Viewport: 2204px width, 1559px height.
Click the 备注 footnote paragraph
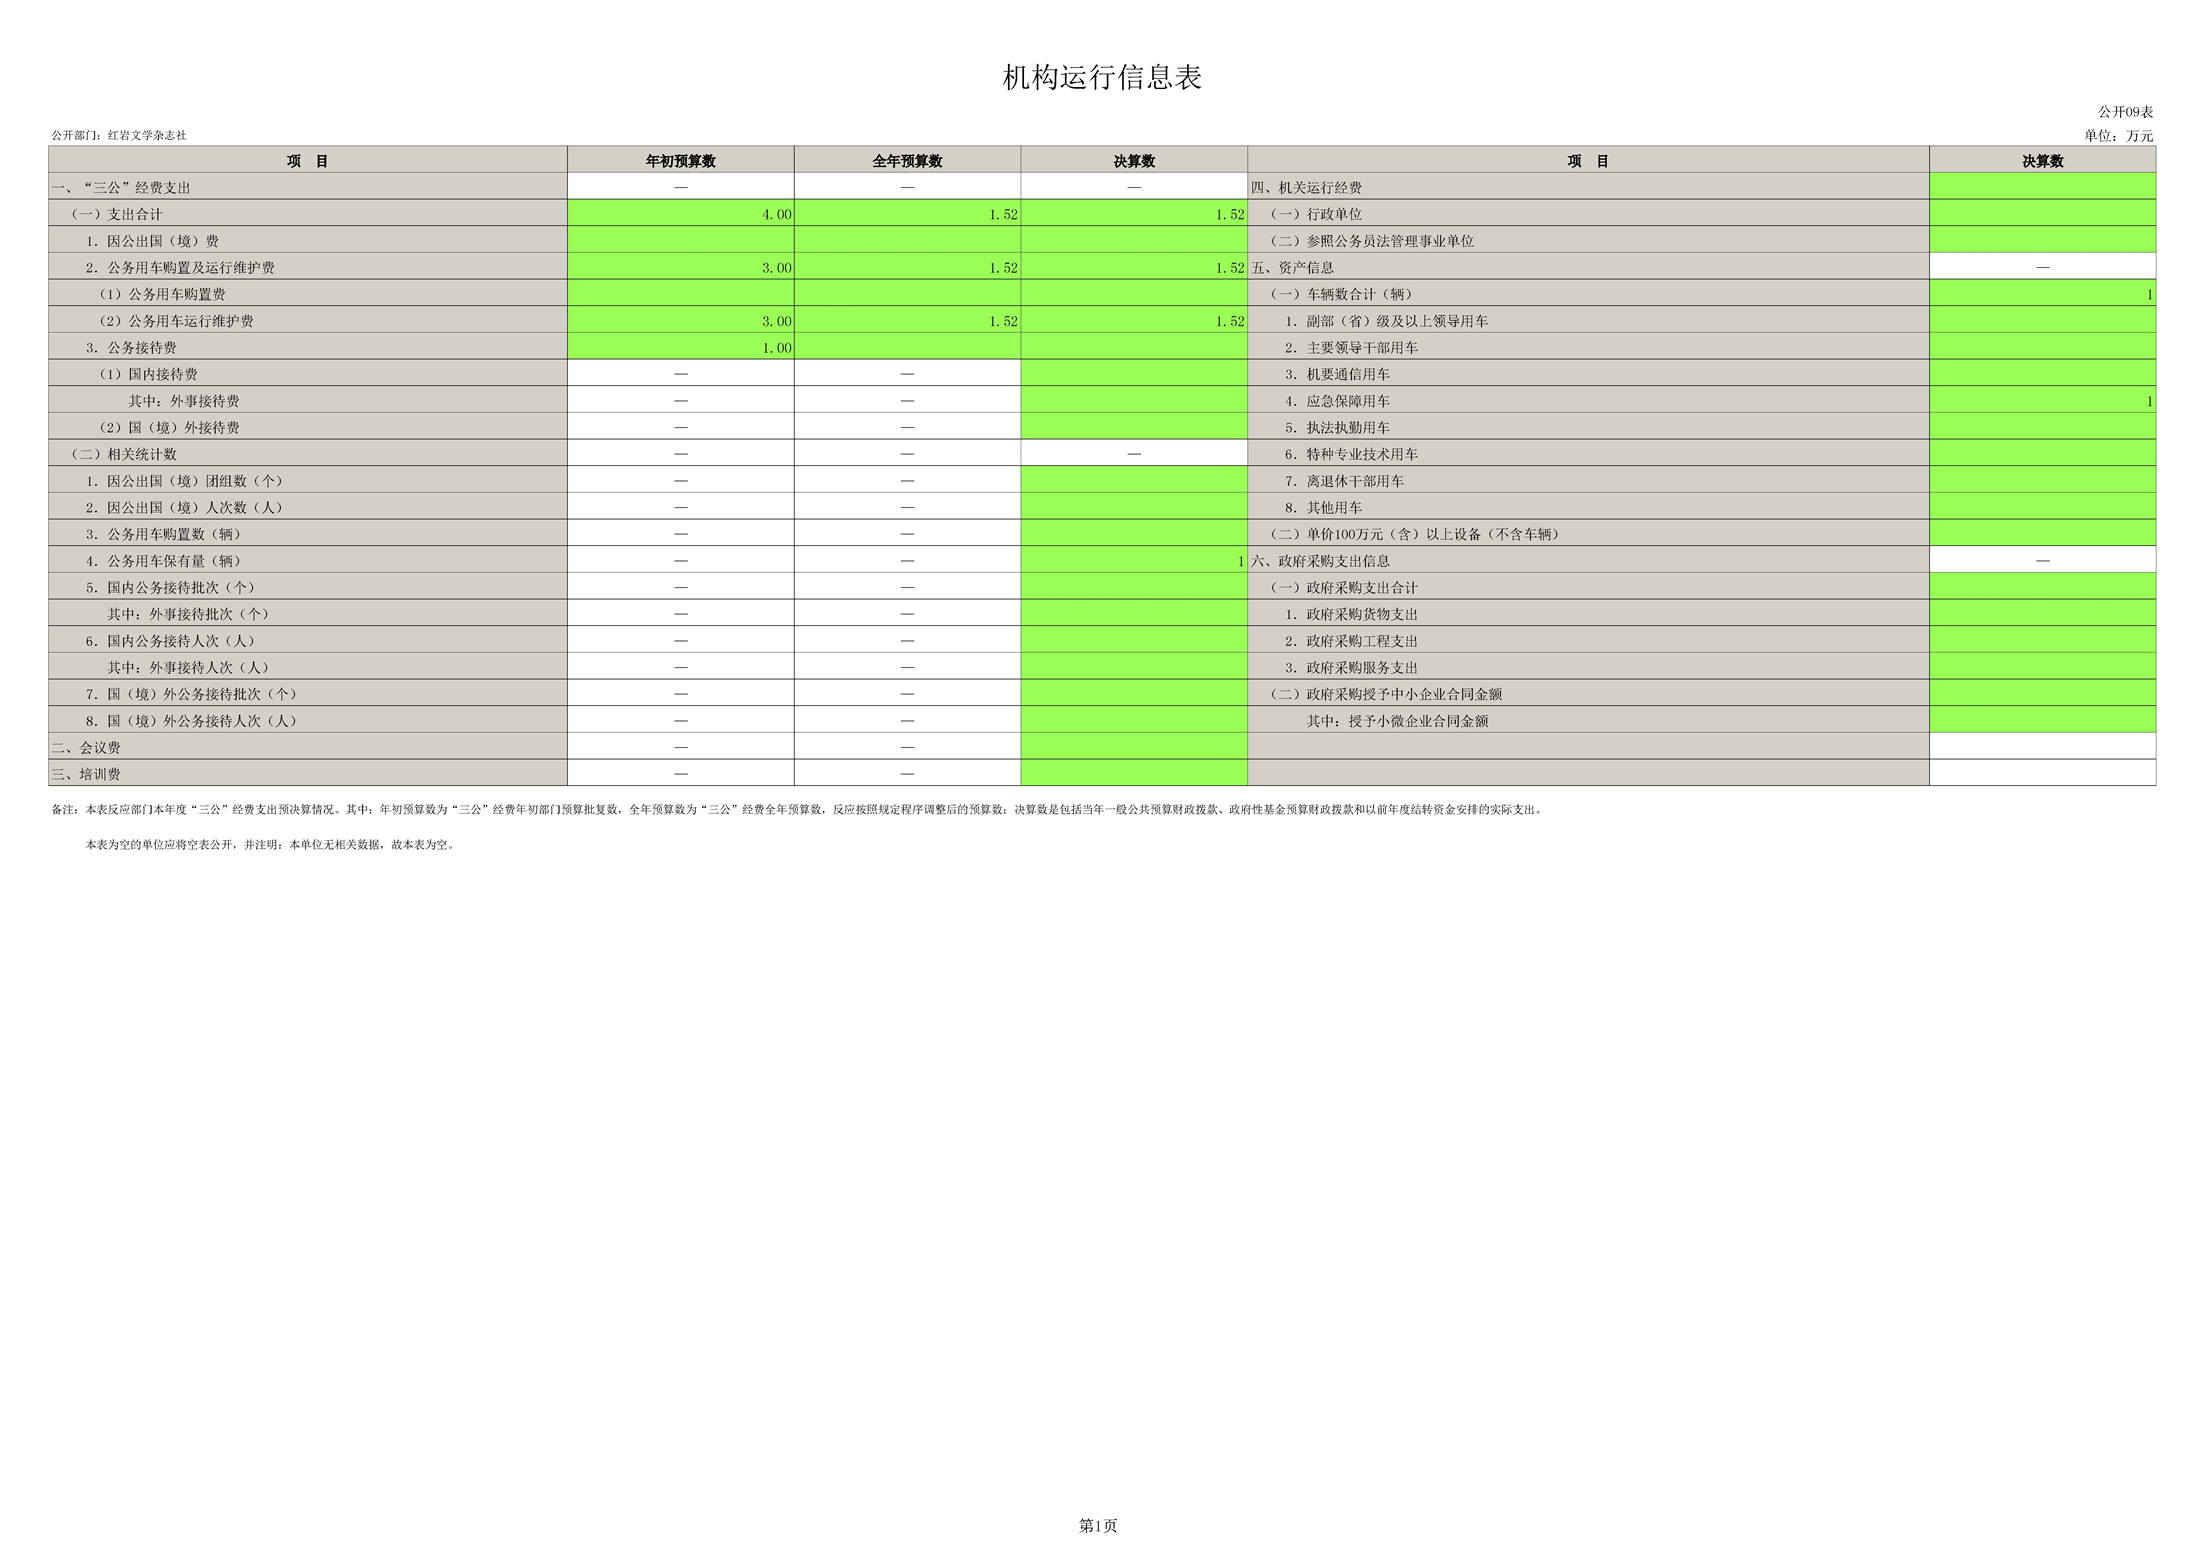796,810
